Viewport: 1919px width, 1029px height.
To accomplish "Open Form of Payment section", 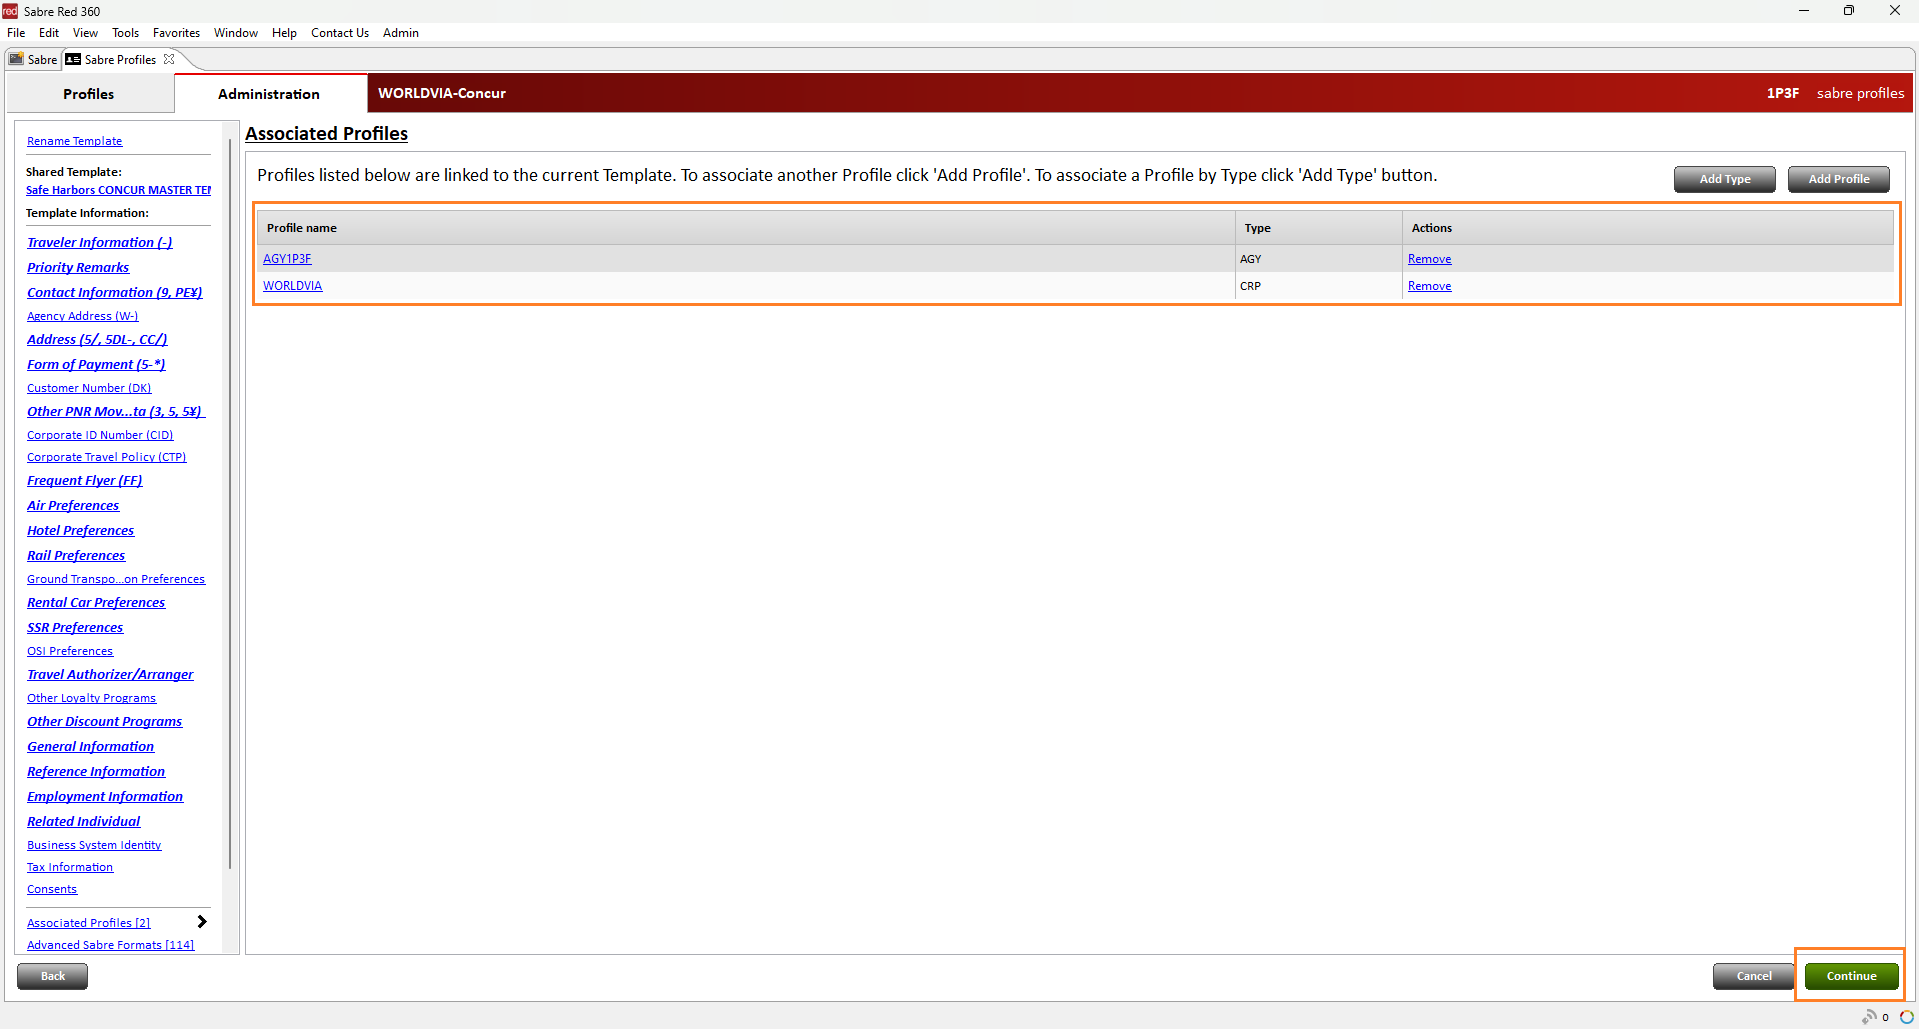I will point(96,364).
